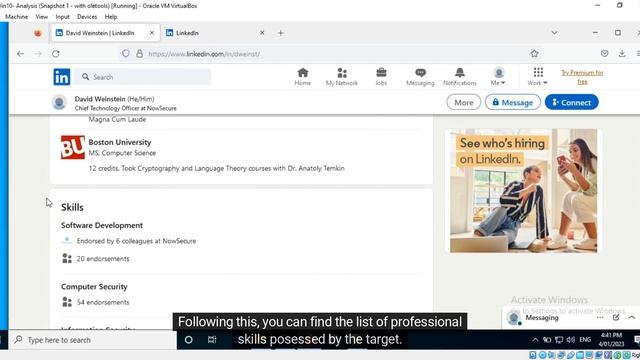
Task: Click the LinkedIn logo
Action: pos(62,77)
